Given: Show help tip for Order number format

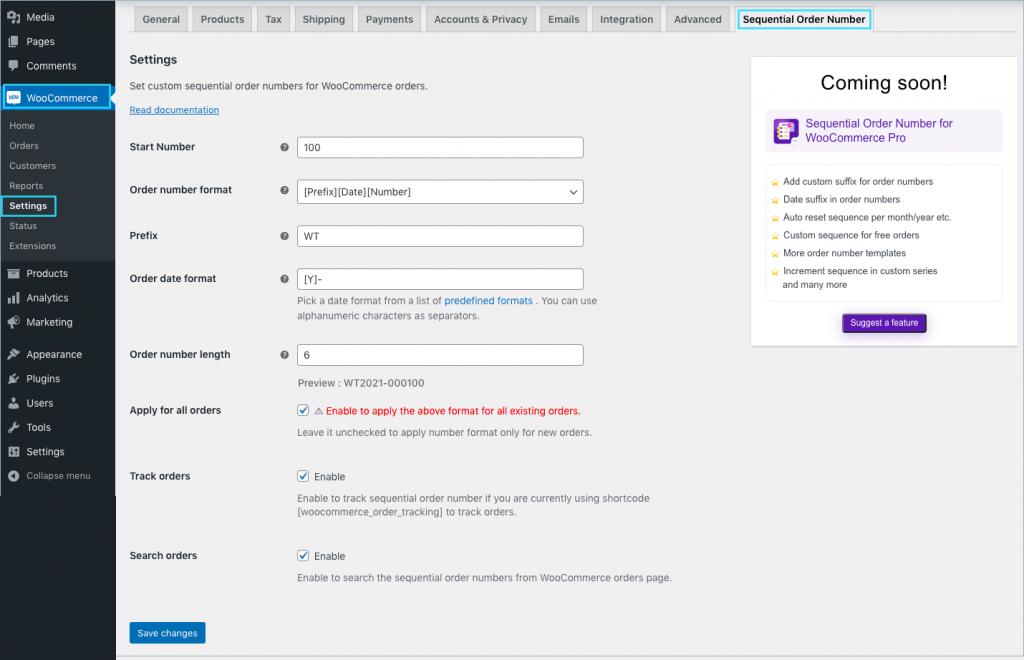Looking at the screenshot, I should click(284, 190).
